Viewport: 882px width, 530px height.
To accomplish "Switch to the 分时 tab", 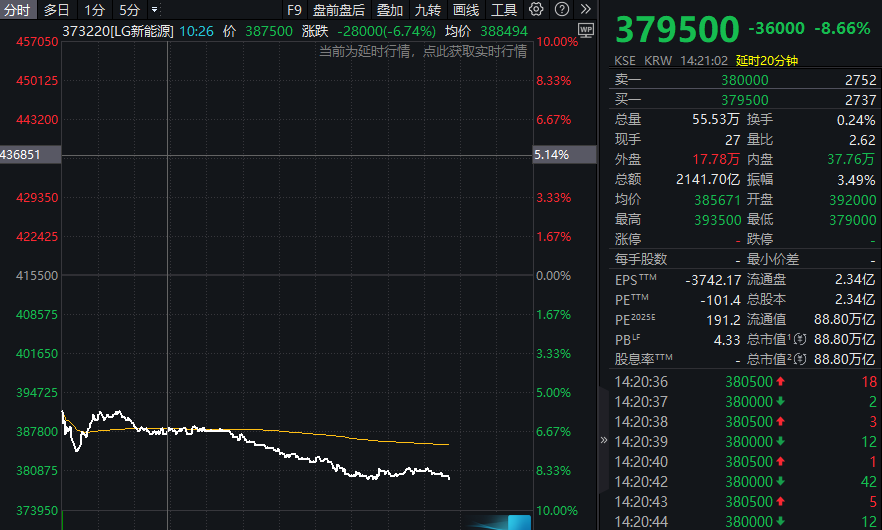I will 19,10.
